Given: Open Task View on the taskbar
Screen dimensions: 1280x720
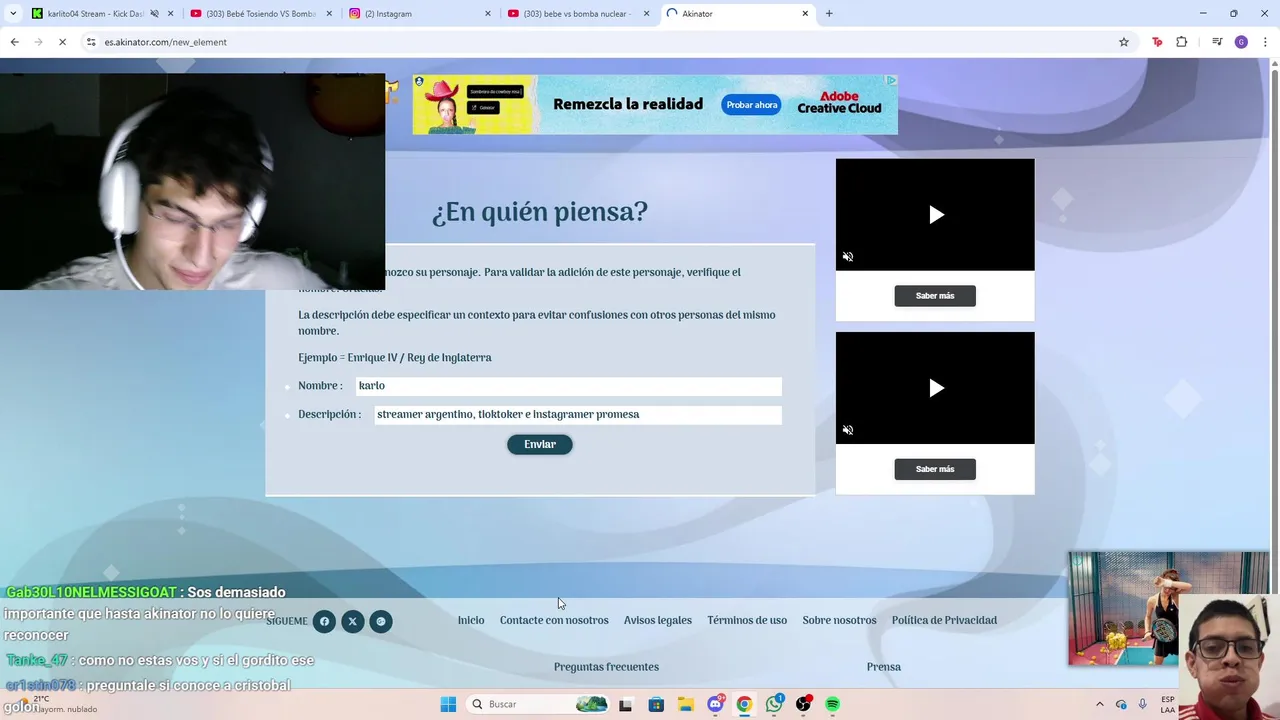Looking at the screenshot, I should pyautogui.click(x=626, y=704).
